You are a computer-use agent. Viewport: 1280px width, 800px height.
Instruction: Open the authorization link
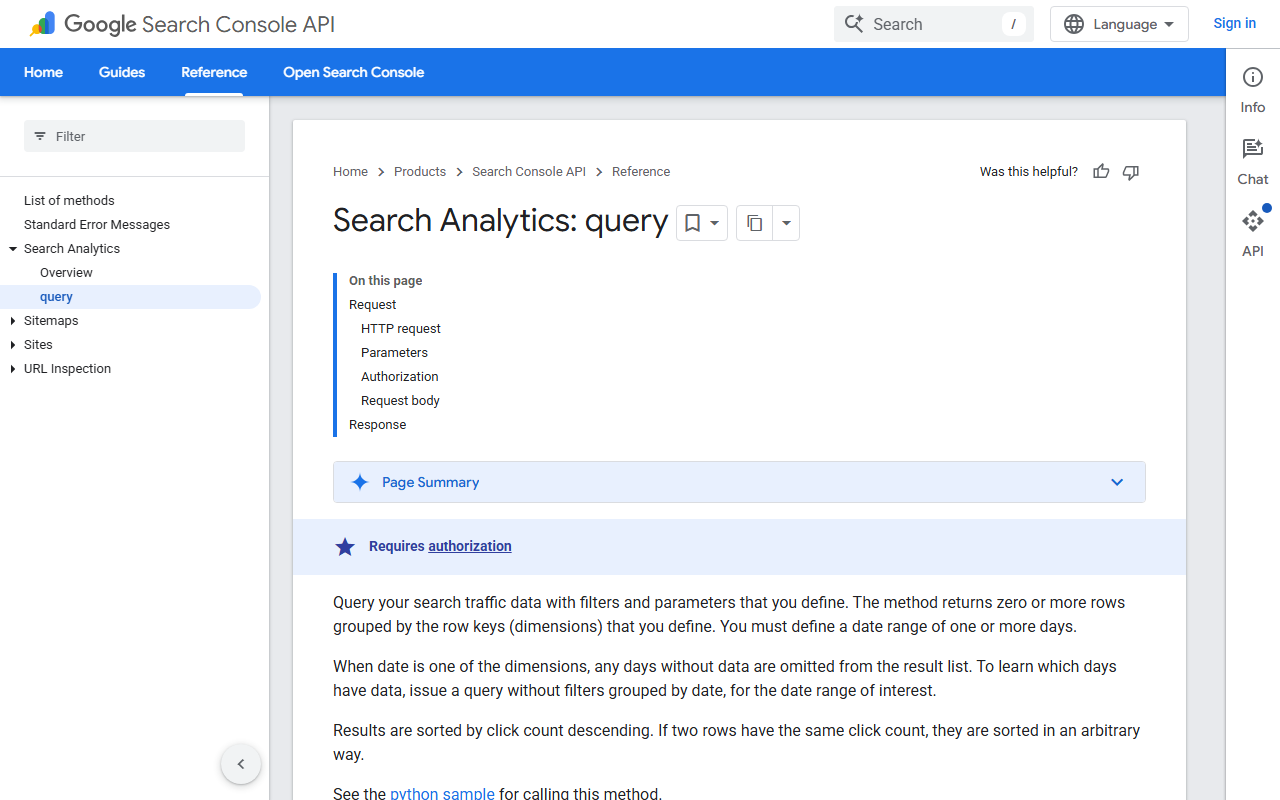coord(470,546)
